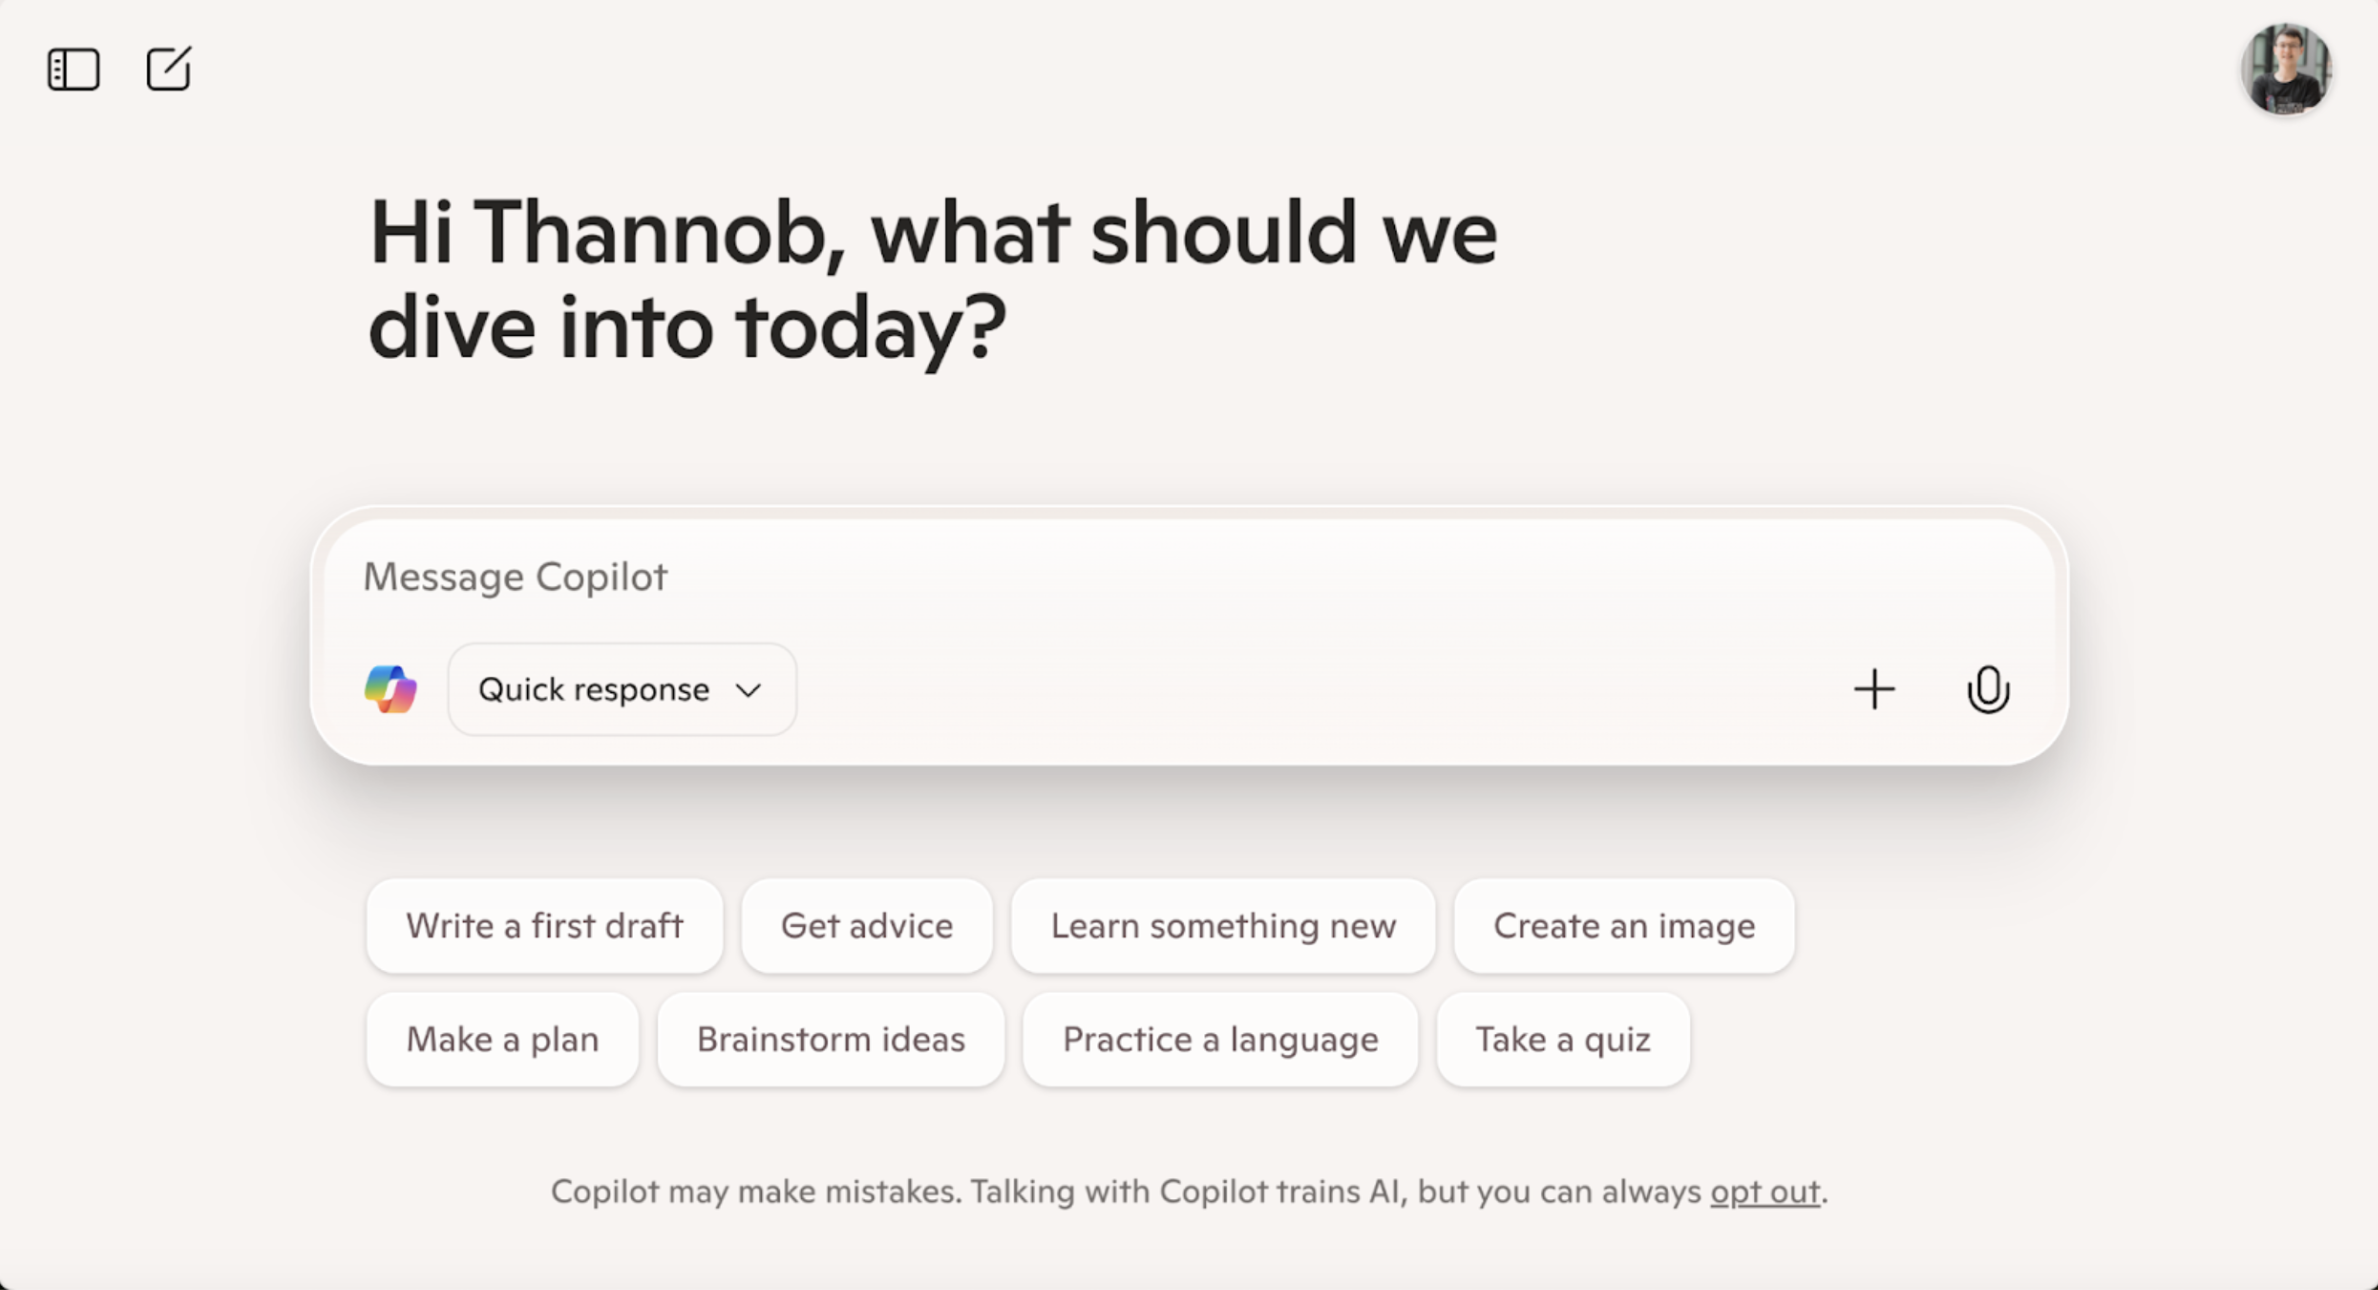Screen dimensions: 2378x1290
Task: Click the Quick response chevron arrow
Action: [x=748, y=690]
